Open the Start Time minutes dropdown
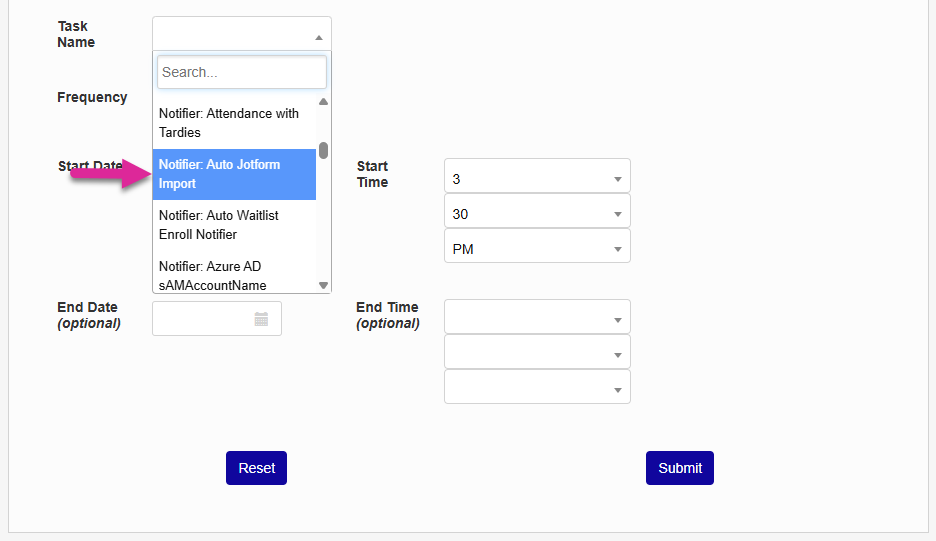Viewport: 936px width, 541px height. [537, 214]
